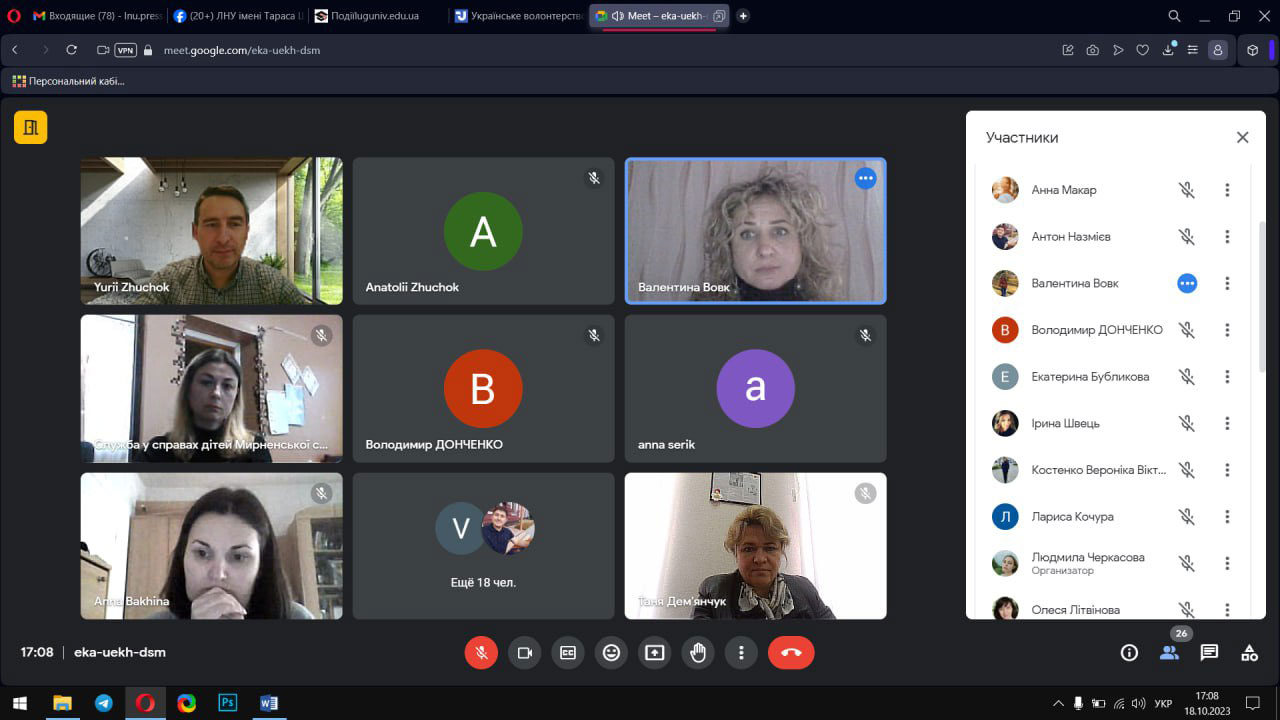Open a new browser tab
This screenshot has height=720, width=1280.
pyautogui.click(x=743, y=16)
